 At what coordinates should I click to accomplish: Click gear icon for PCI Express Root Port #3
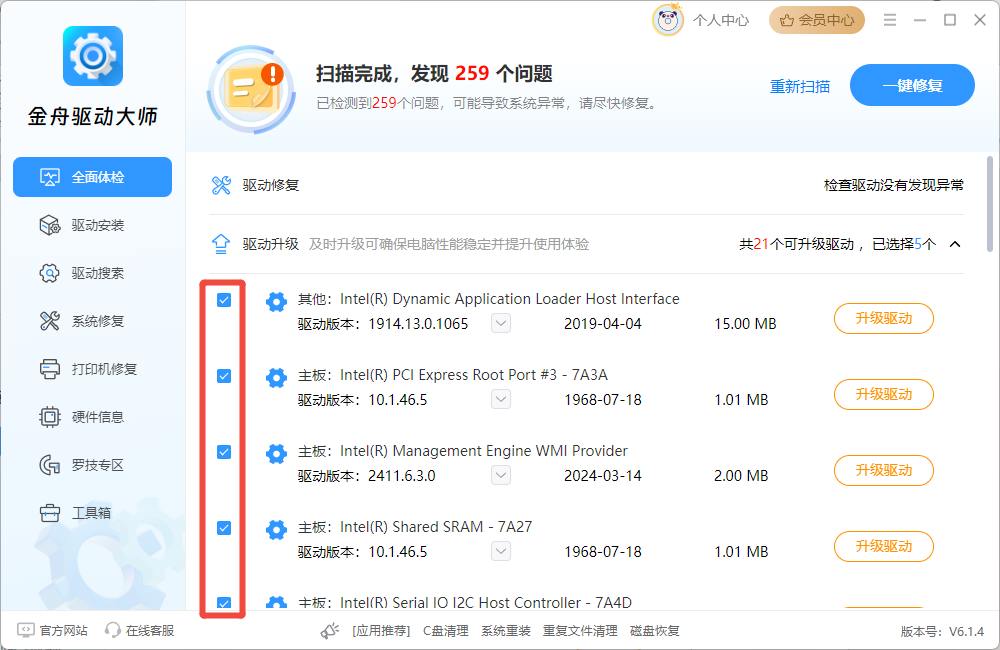click(x=276, y=378)
